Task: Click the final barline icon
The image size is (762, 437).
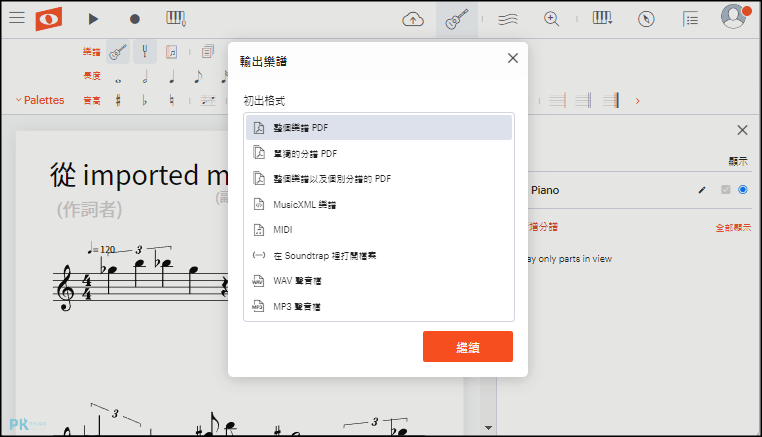Action: point(610,100)
